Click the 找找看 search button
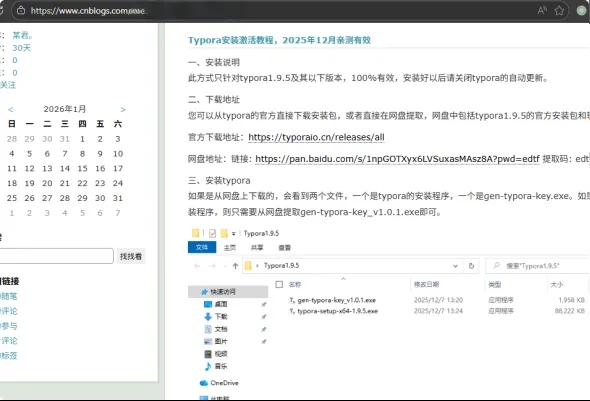 (131, 256)
